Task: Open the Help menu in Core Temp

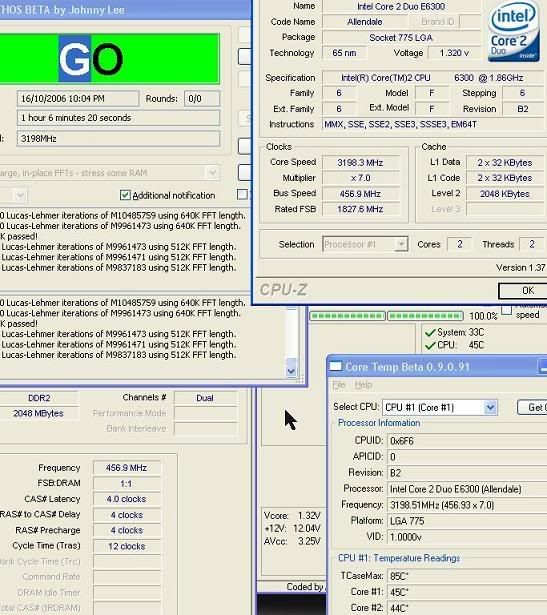Action: pos(363,385)
